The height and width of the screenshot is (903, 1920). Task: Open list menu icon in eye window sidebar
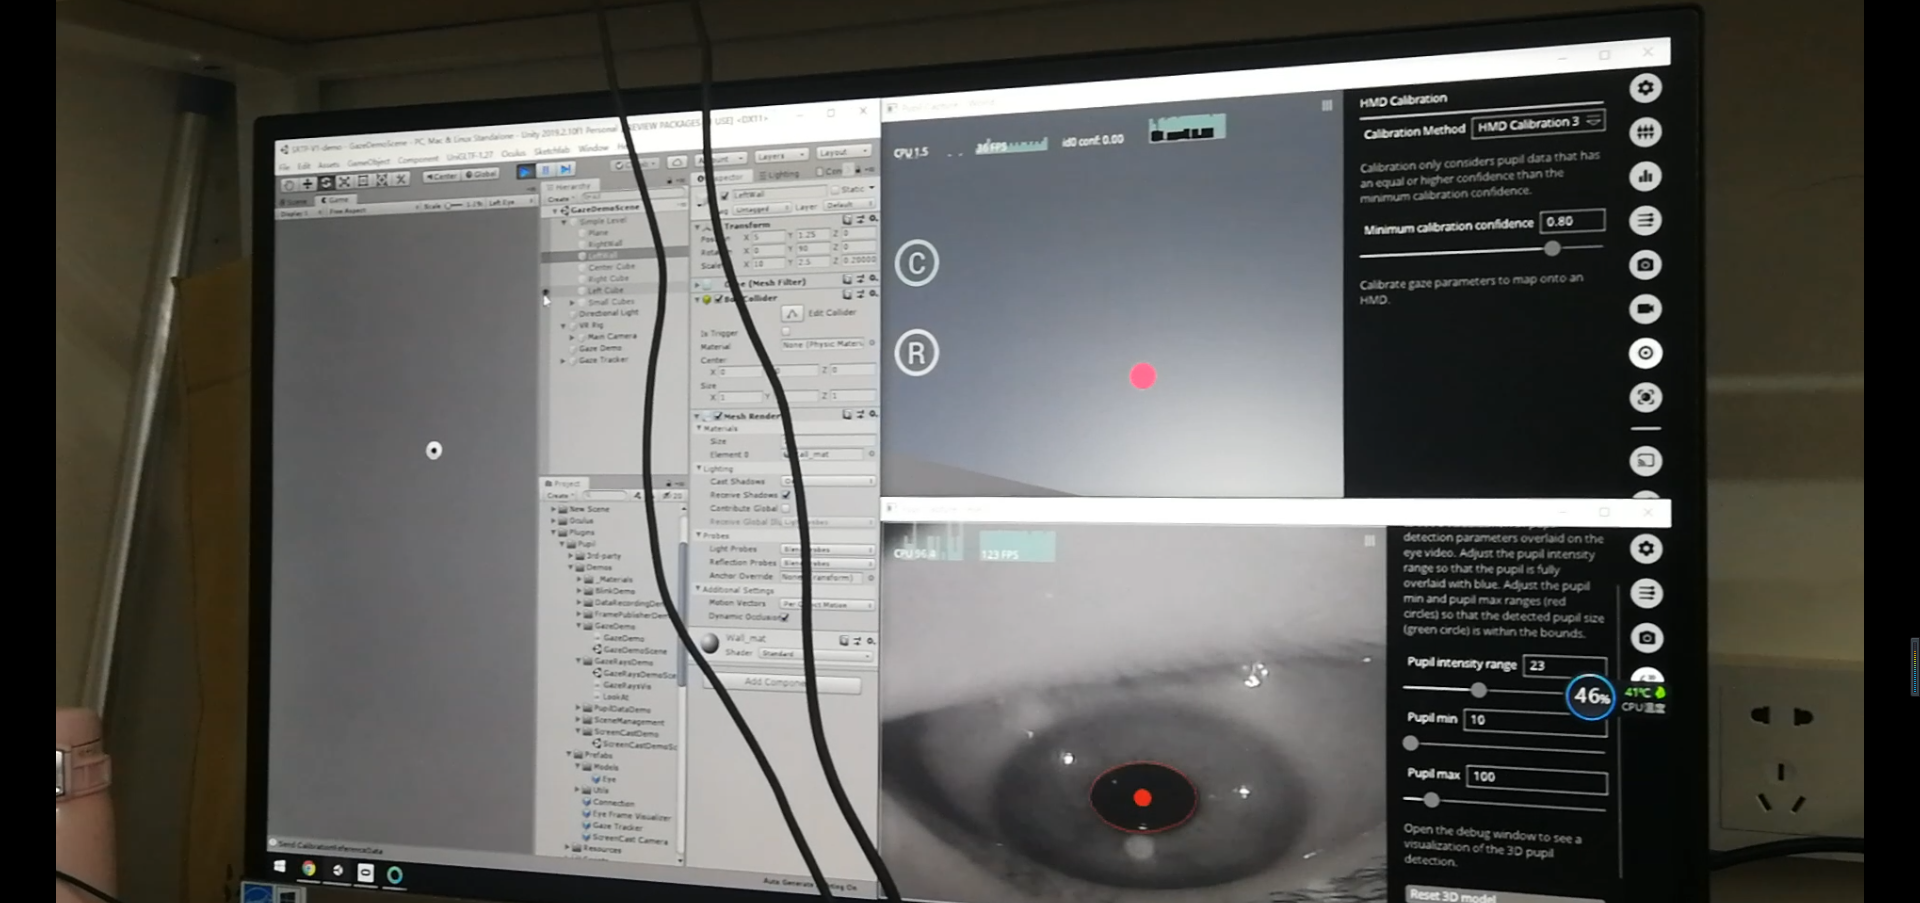click(x=1646, y=593)
